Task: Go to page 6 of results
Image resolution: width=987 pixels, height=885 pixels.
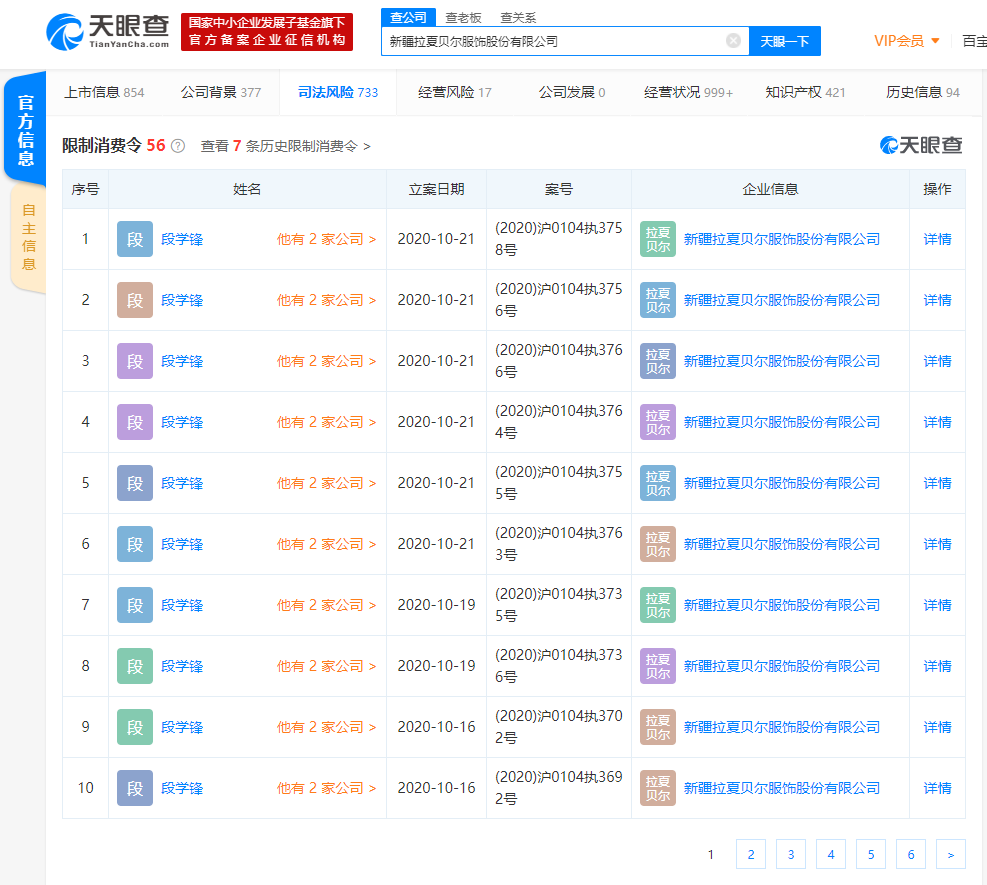Action: pos(911,854)
